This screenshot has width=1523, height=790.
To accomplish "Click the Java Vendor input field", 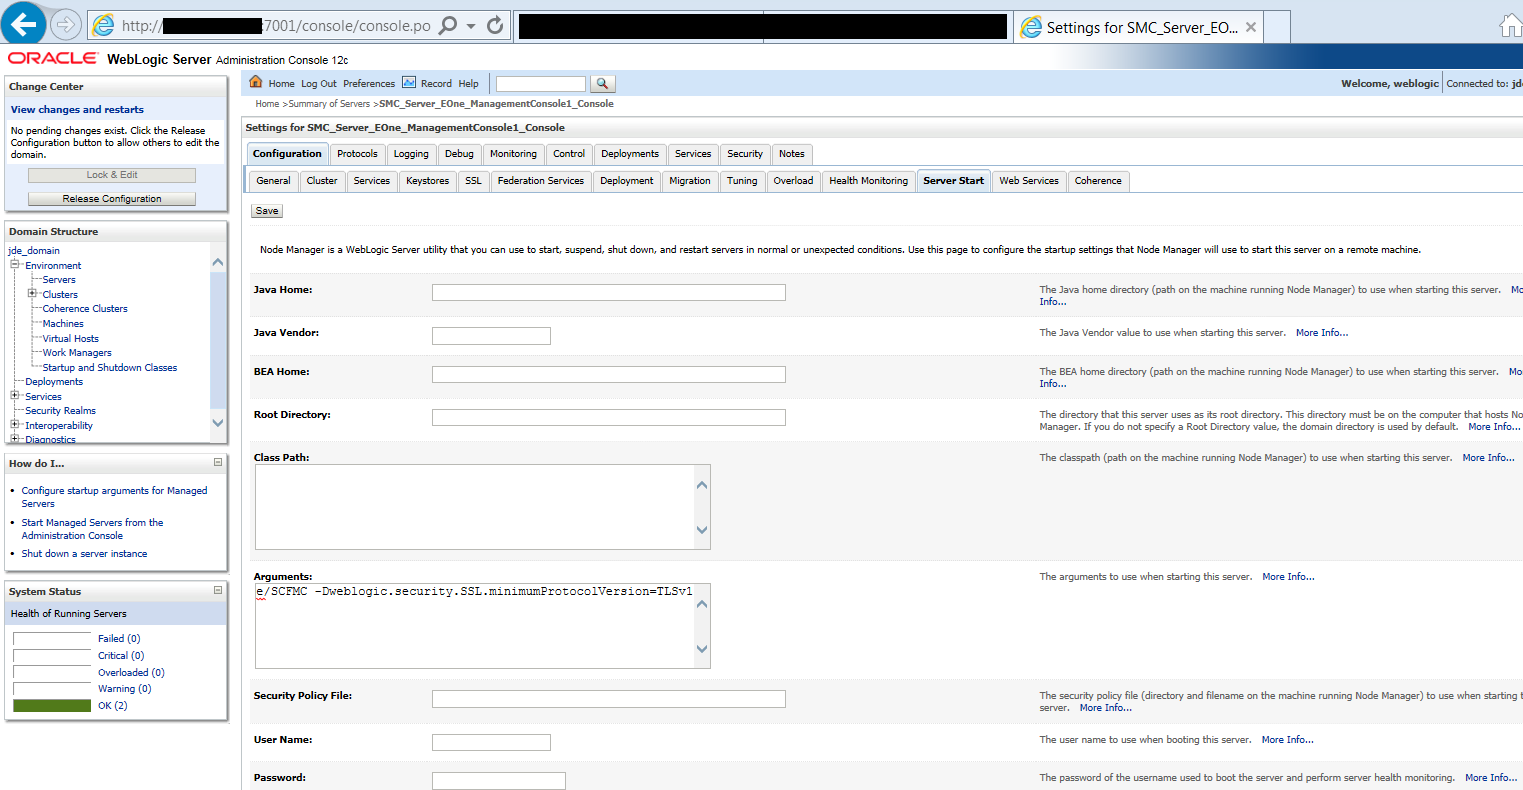I will pos(491,335).
